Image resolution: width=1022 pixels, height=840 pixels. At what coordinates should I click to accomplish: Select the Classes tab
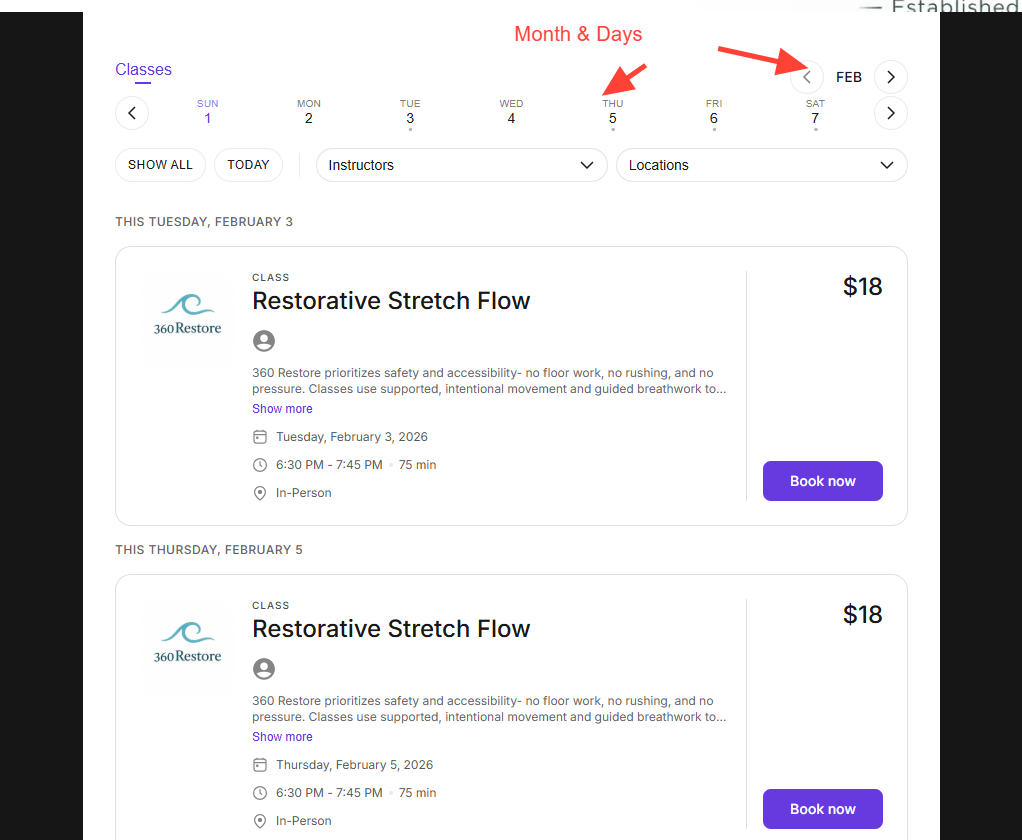143,70
